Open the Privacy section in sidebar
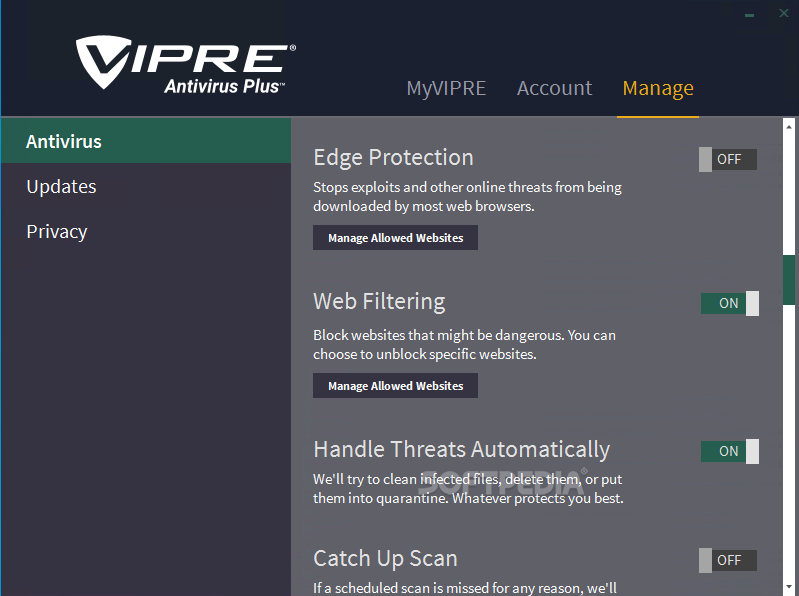 [146, 231]
